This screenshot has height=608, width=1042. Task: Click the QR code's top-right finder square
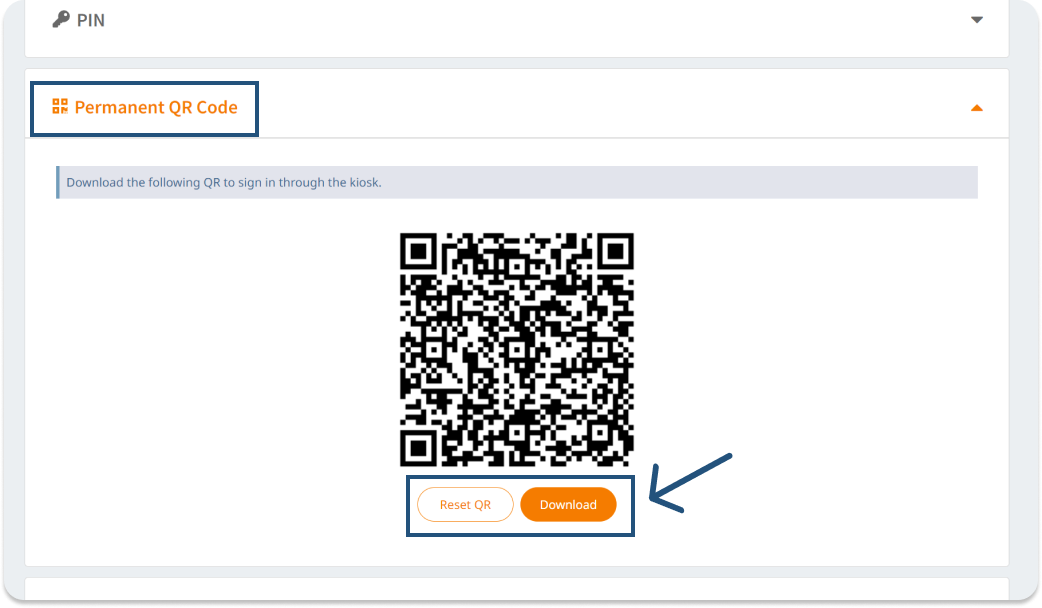point(615,252)
